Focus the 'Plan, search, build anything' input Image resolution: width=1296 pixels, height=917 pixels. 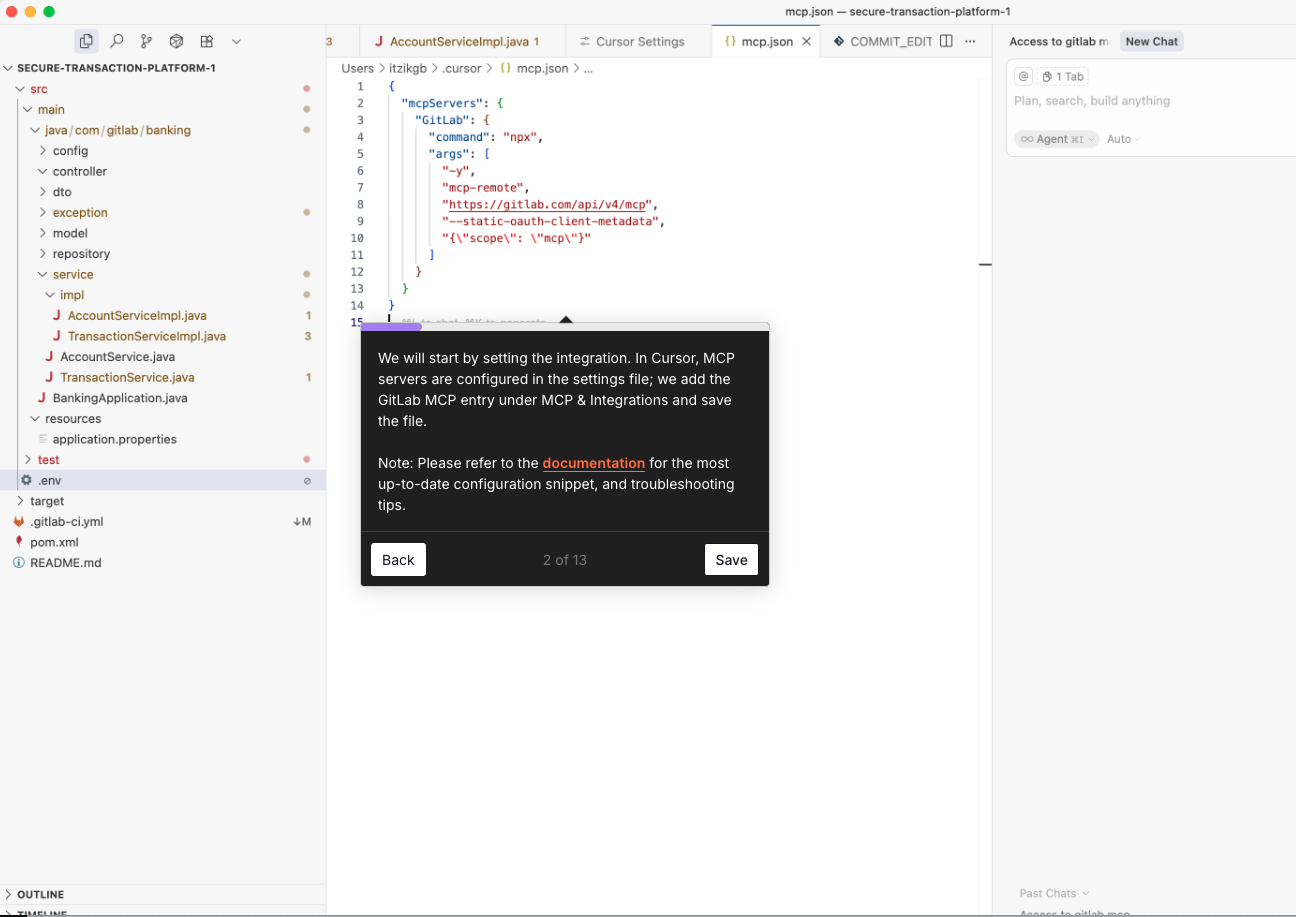1092,101
